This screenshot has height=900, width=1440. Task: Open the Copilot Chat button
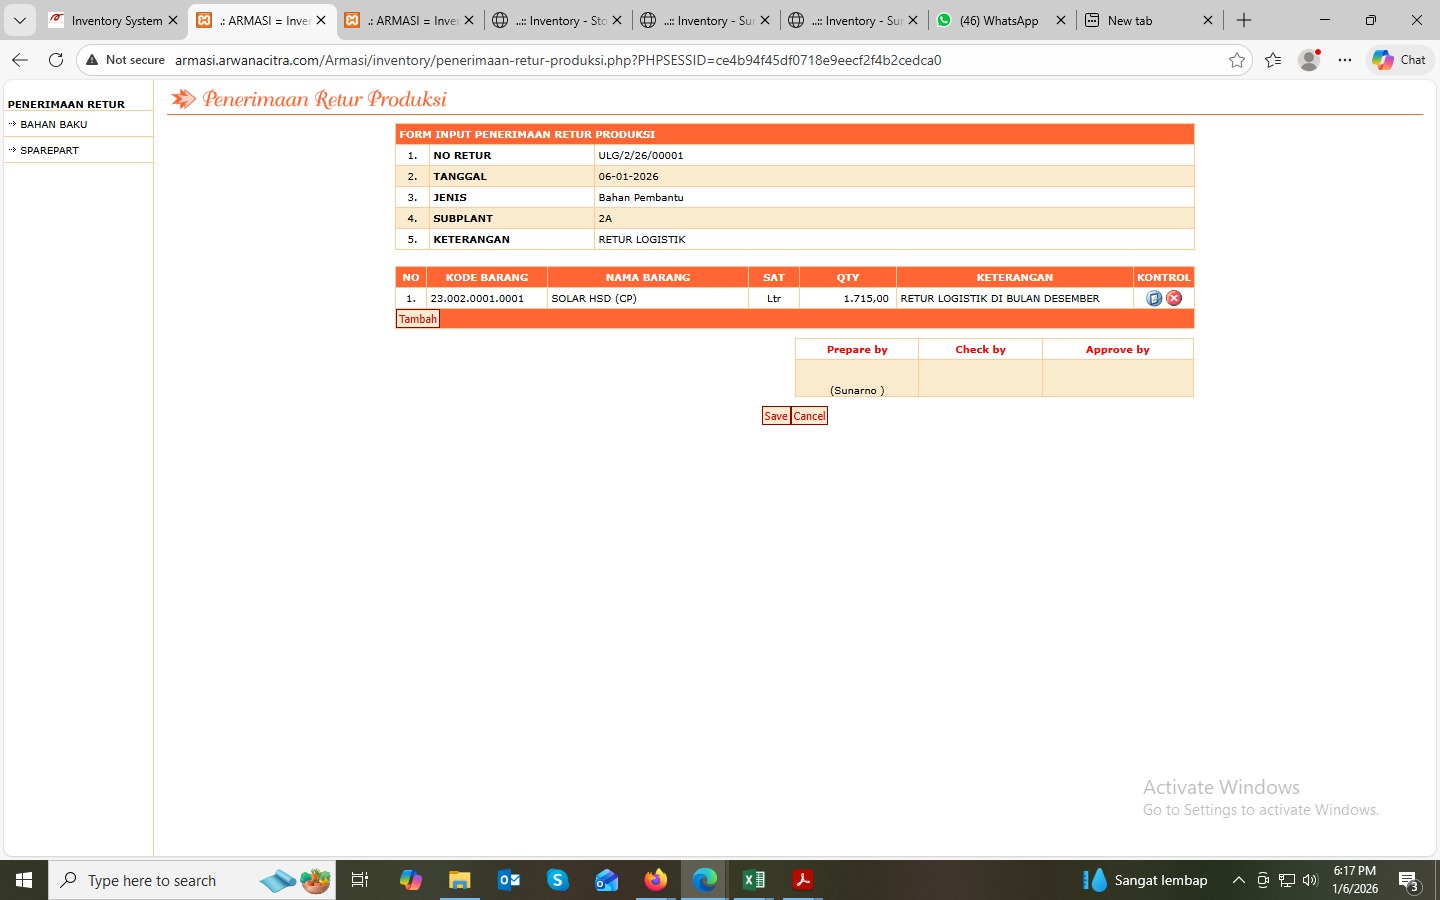[x=1399, y=60]
